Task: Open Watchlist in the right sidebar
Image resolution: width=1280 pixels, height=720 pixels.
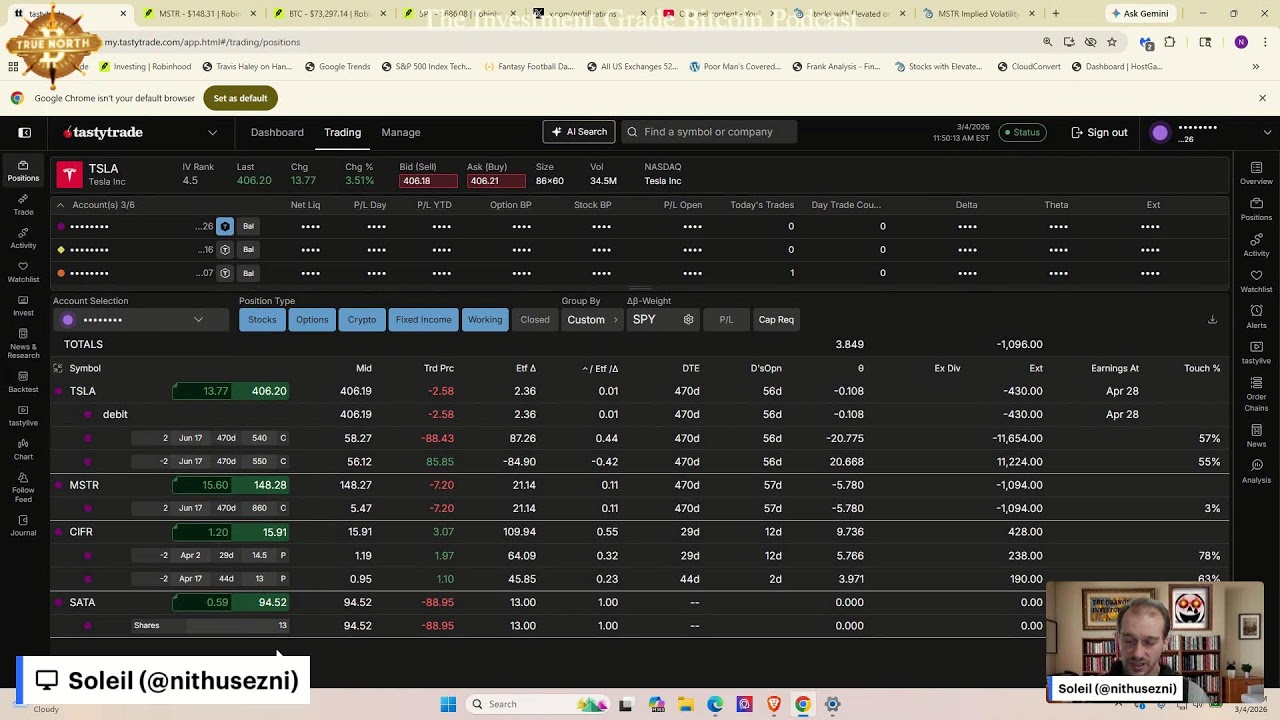Action: pos(1256,281)
